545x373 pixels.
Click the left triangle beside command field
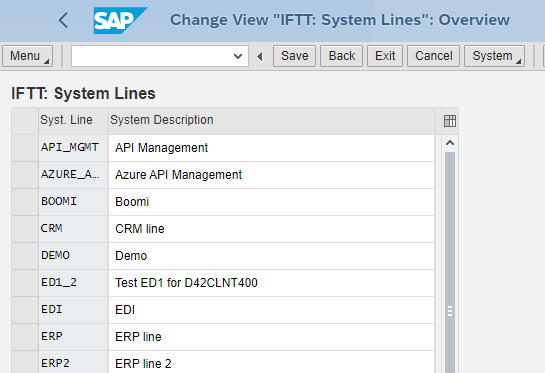click(260, 56)
